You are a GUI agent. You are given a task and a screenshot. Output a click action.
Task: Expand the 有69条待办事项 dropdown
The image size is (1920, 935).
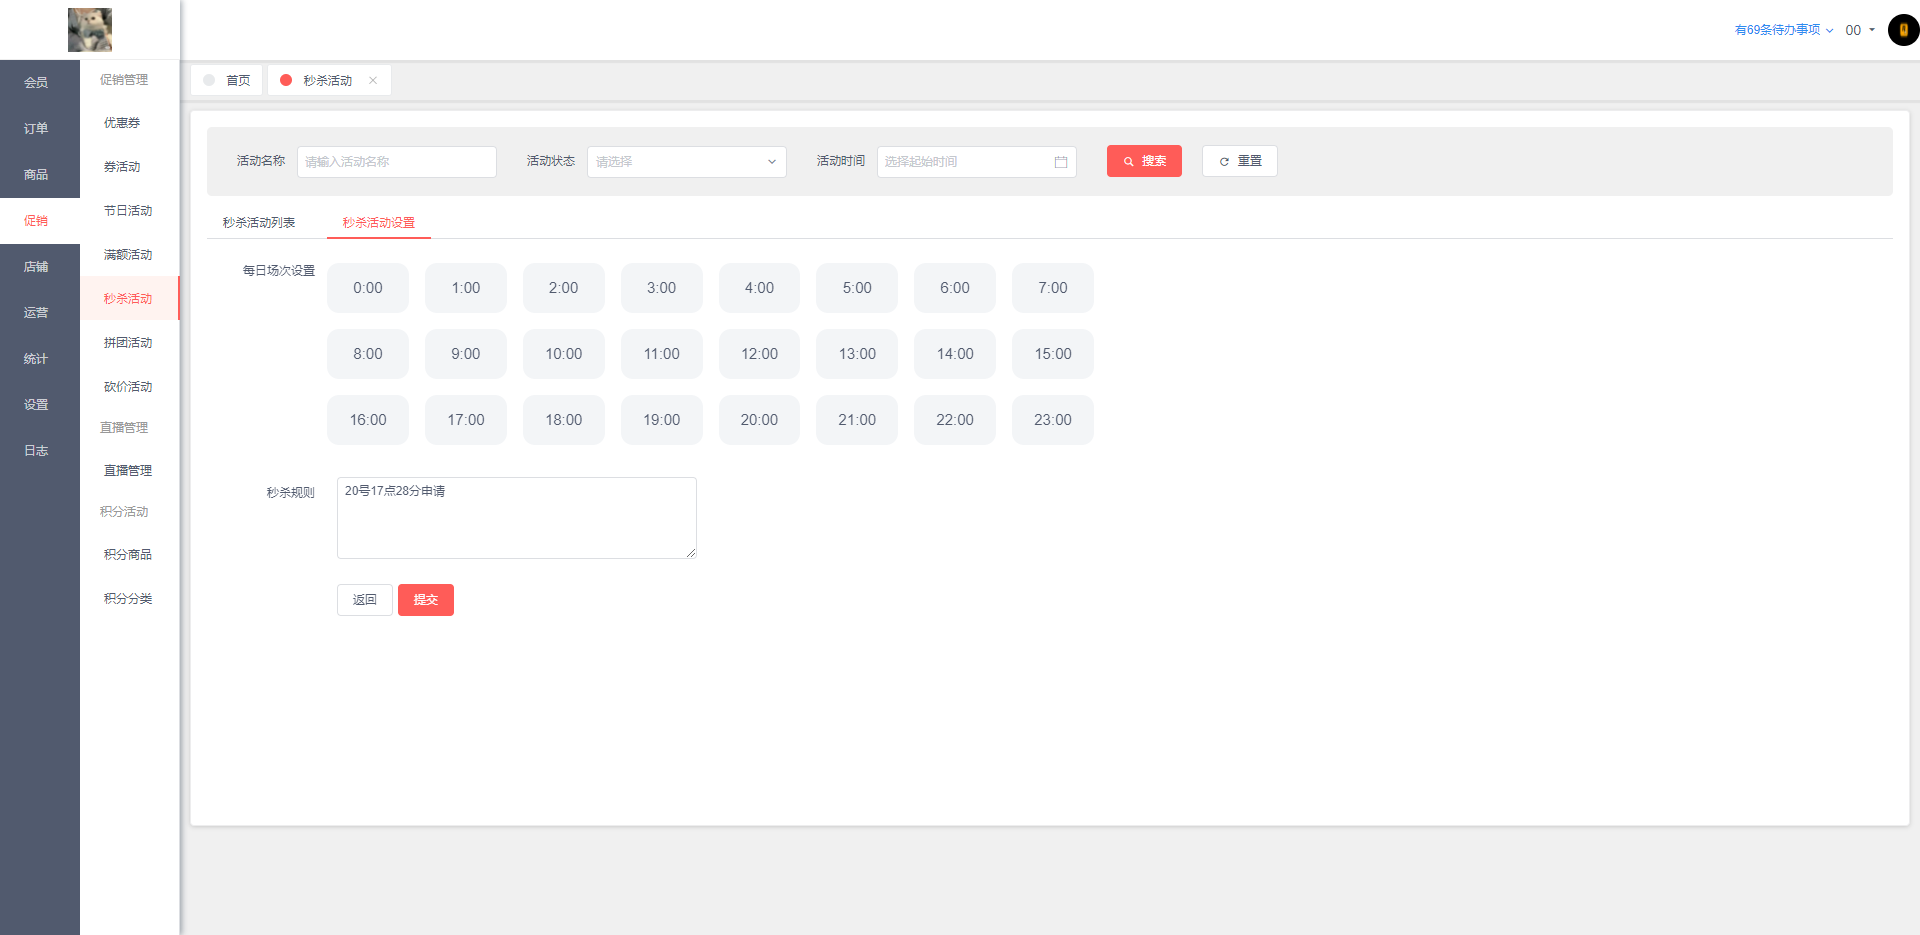1783,30
